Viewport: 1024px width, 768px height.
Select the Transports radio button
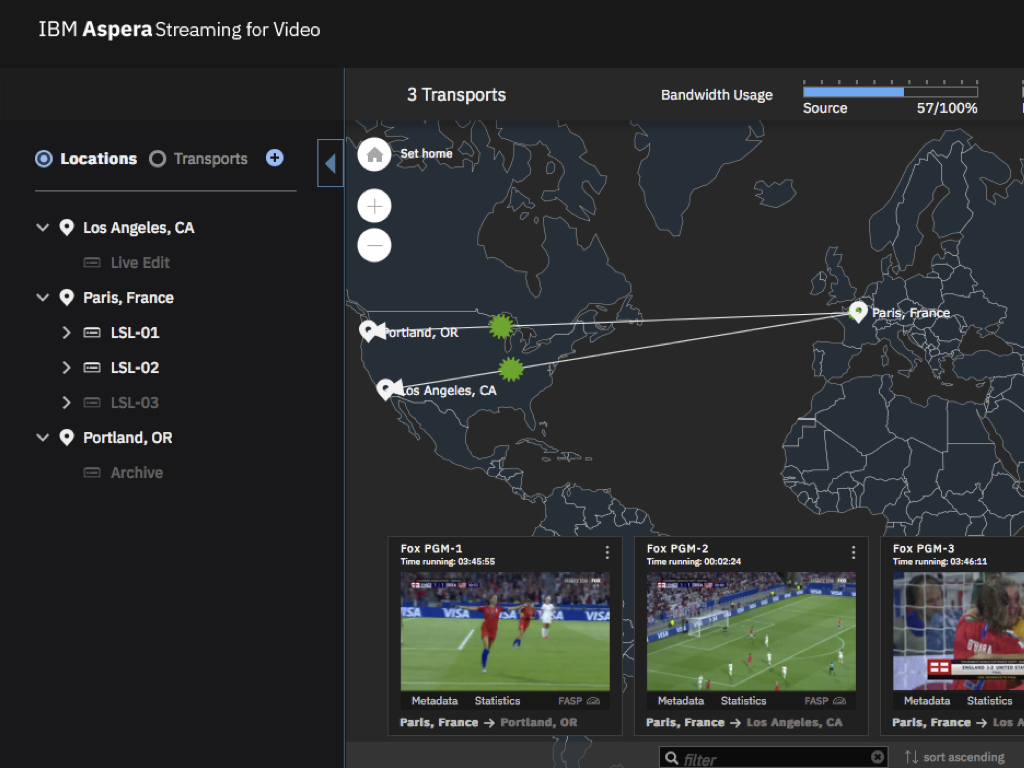tap(157, 159)
